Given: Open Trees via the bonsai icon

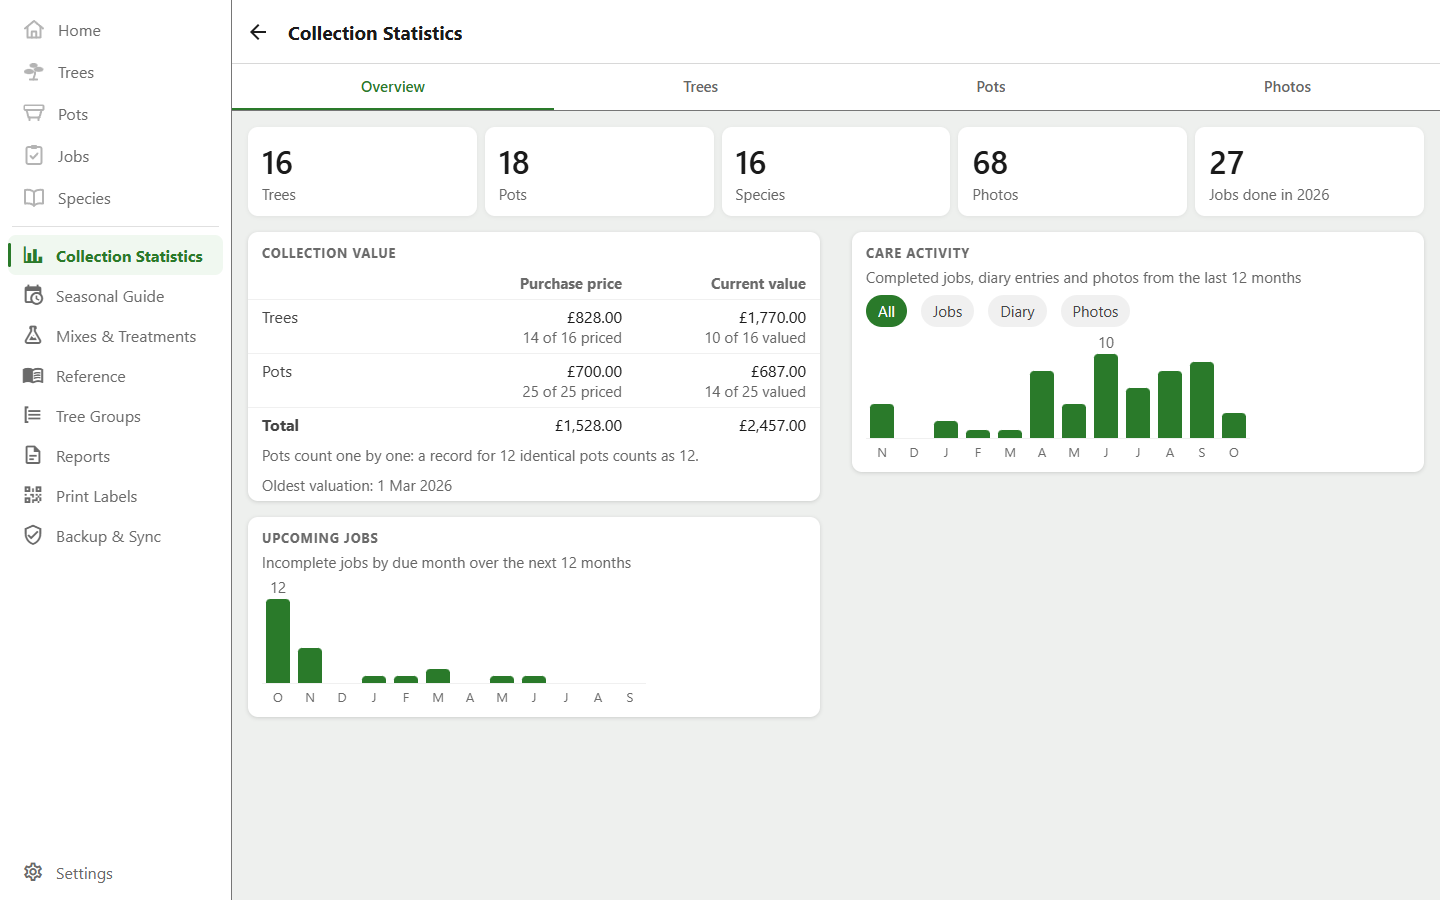Looking at the screenshot, I should pos(34,72).
